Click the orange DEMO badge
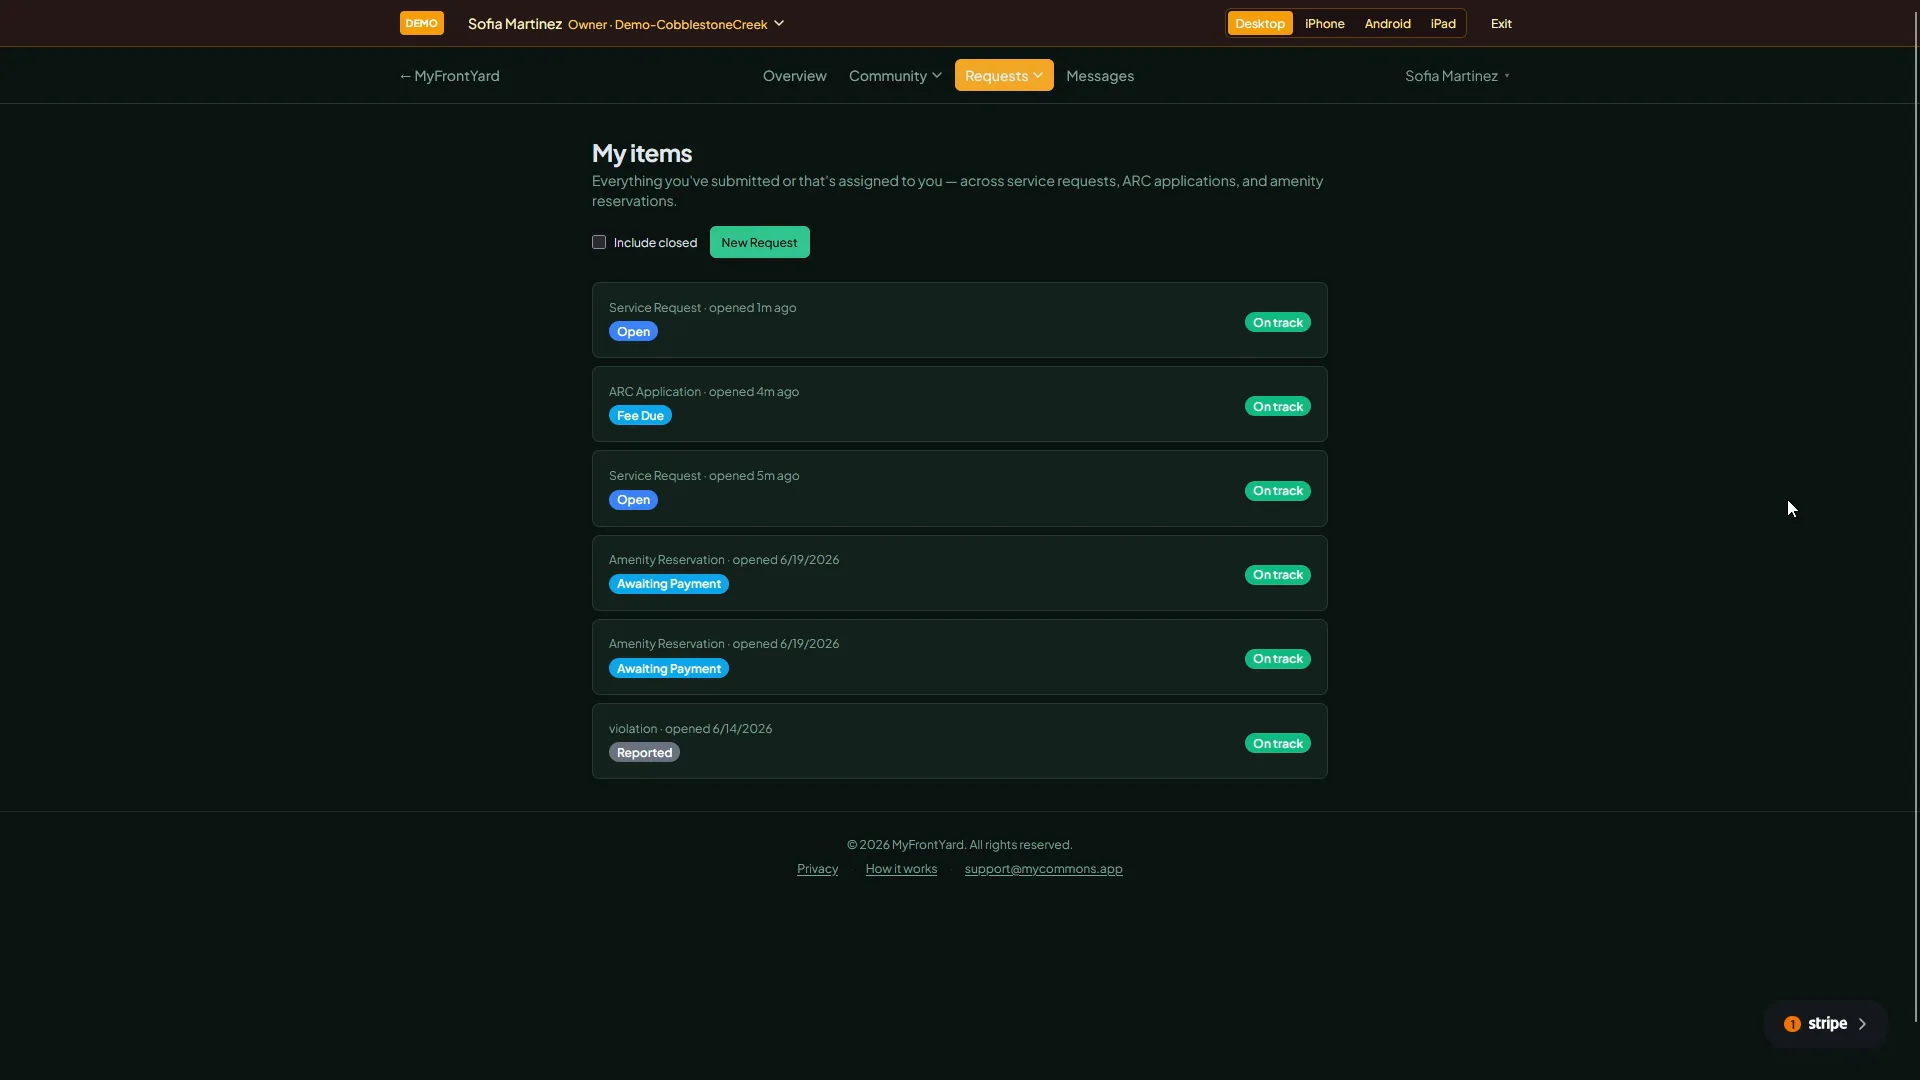This screenshot has height=1080, width=1920. pos(421,23)
